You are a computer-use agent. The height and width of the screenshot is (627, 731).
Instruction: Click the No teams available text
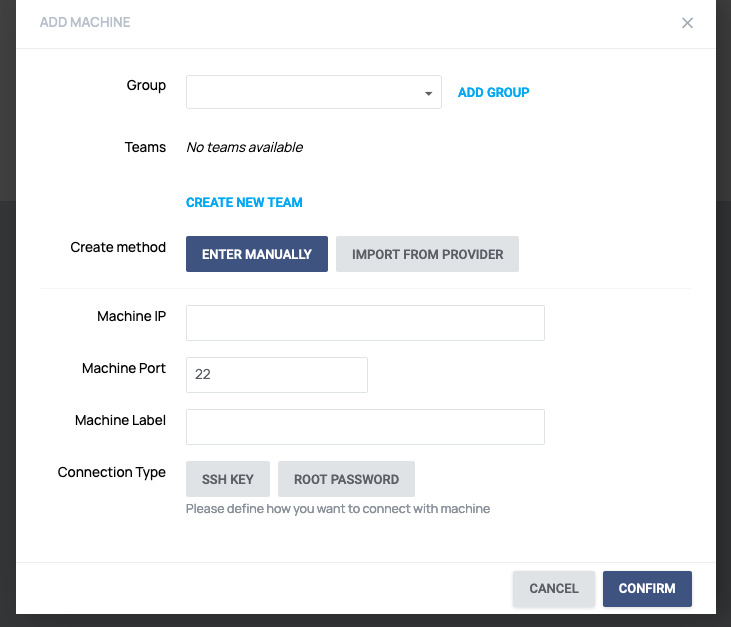click(245, 147)
